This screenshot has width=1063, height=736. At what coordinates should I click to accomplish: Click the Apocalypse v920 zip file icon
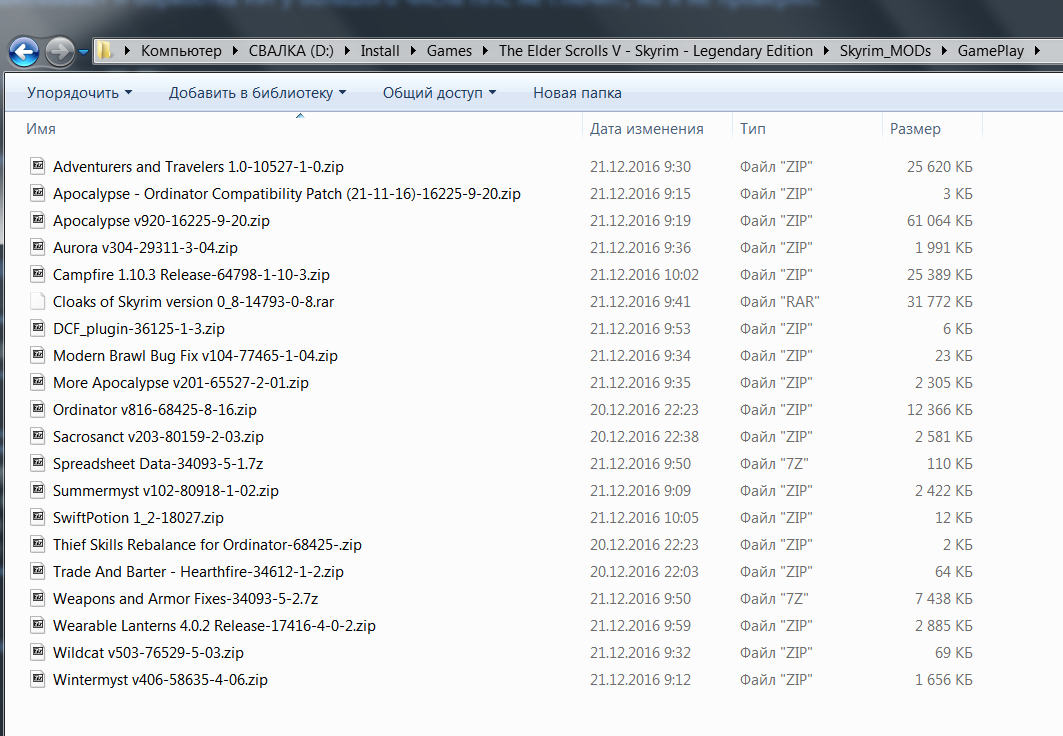(x=38, y=220)
